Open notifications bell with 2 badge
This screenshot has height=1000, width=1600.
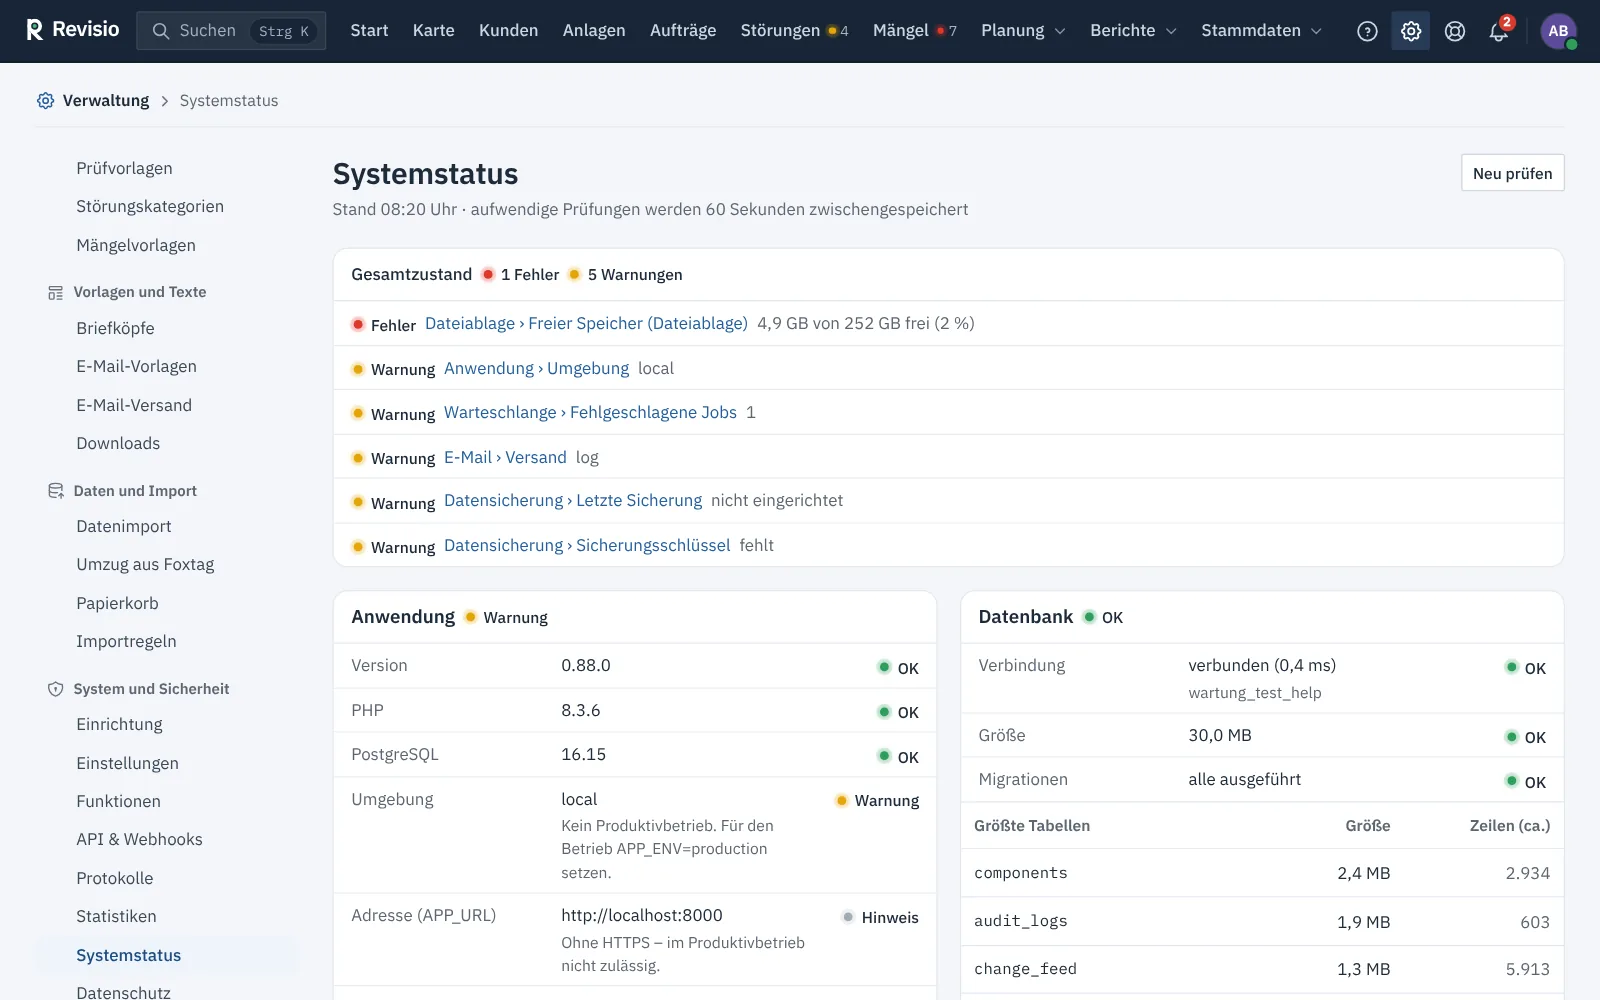pos(1499,31)
